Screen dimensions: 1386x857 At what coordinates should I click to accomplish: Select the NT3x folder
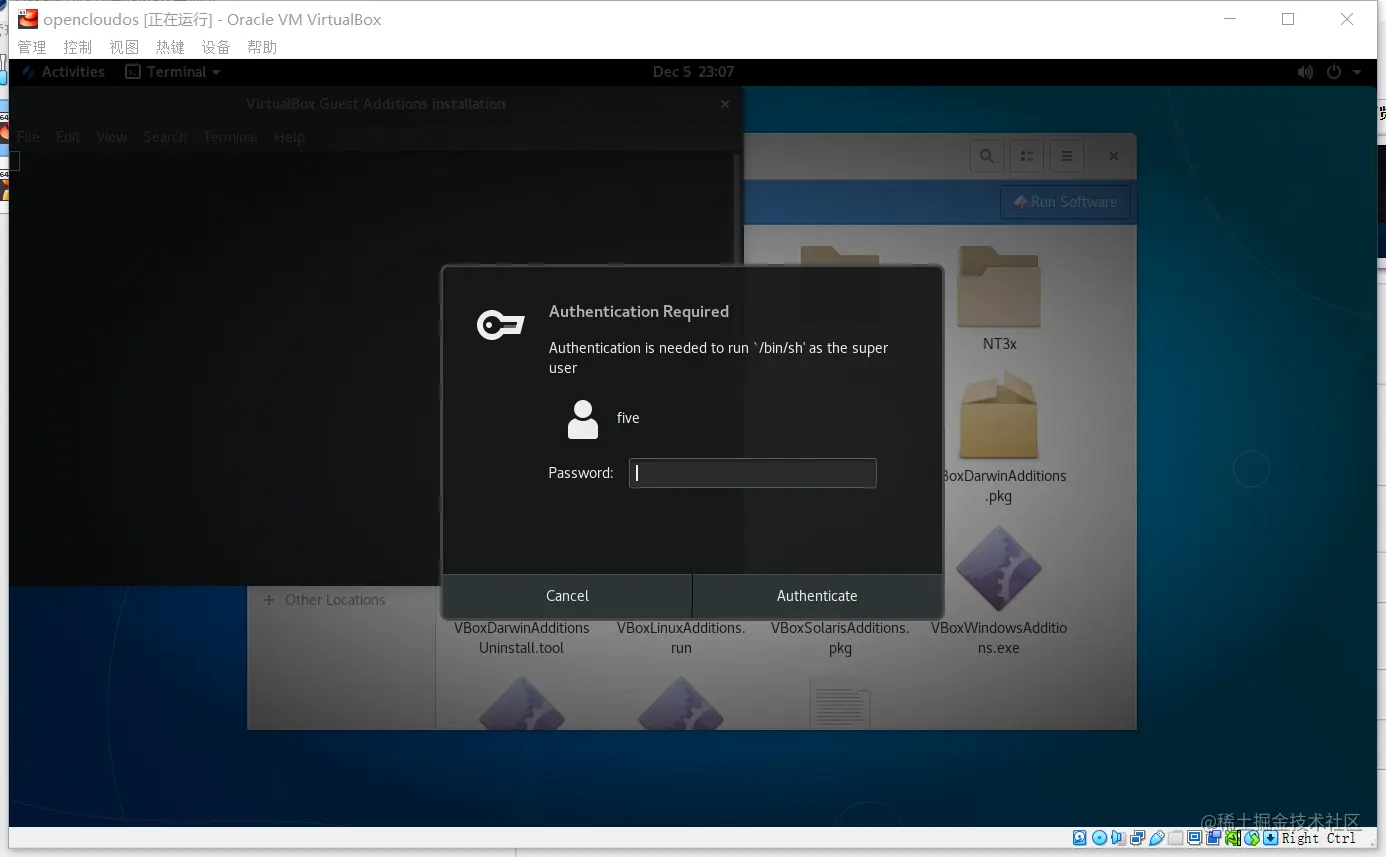pyautogui.click(x=999, y=299)
